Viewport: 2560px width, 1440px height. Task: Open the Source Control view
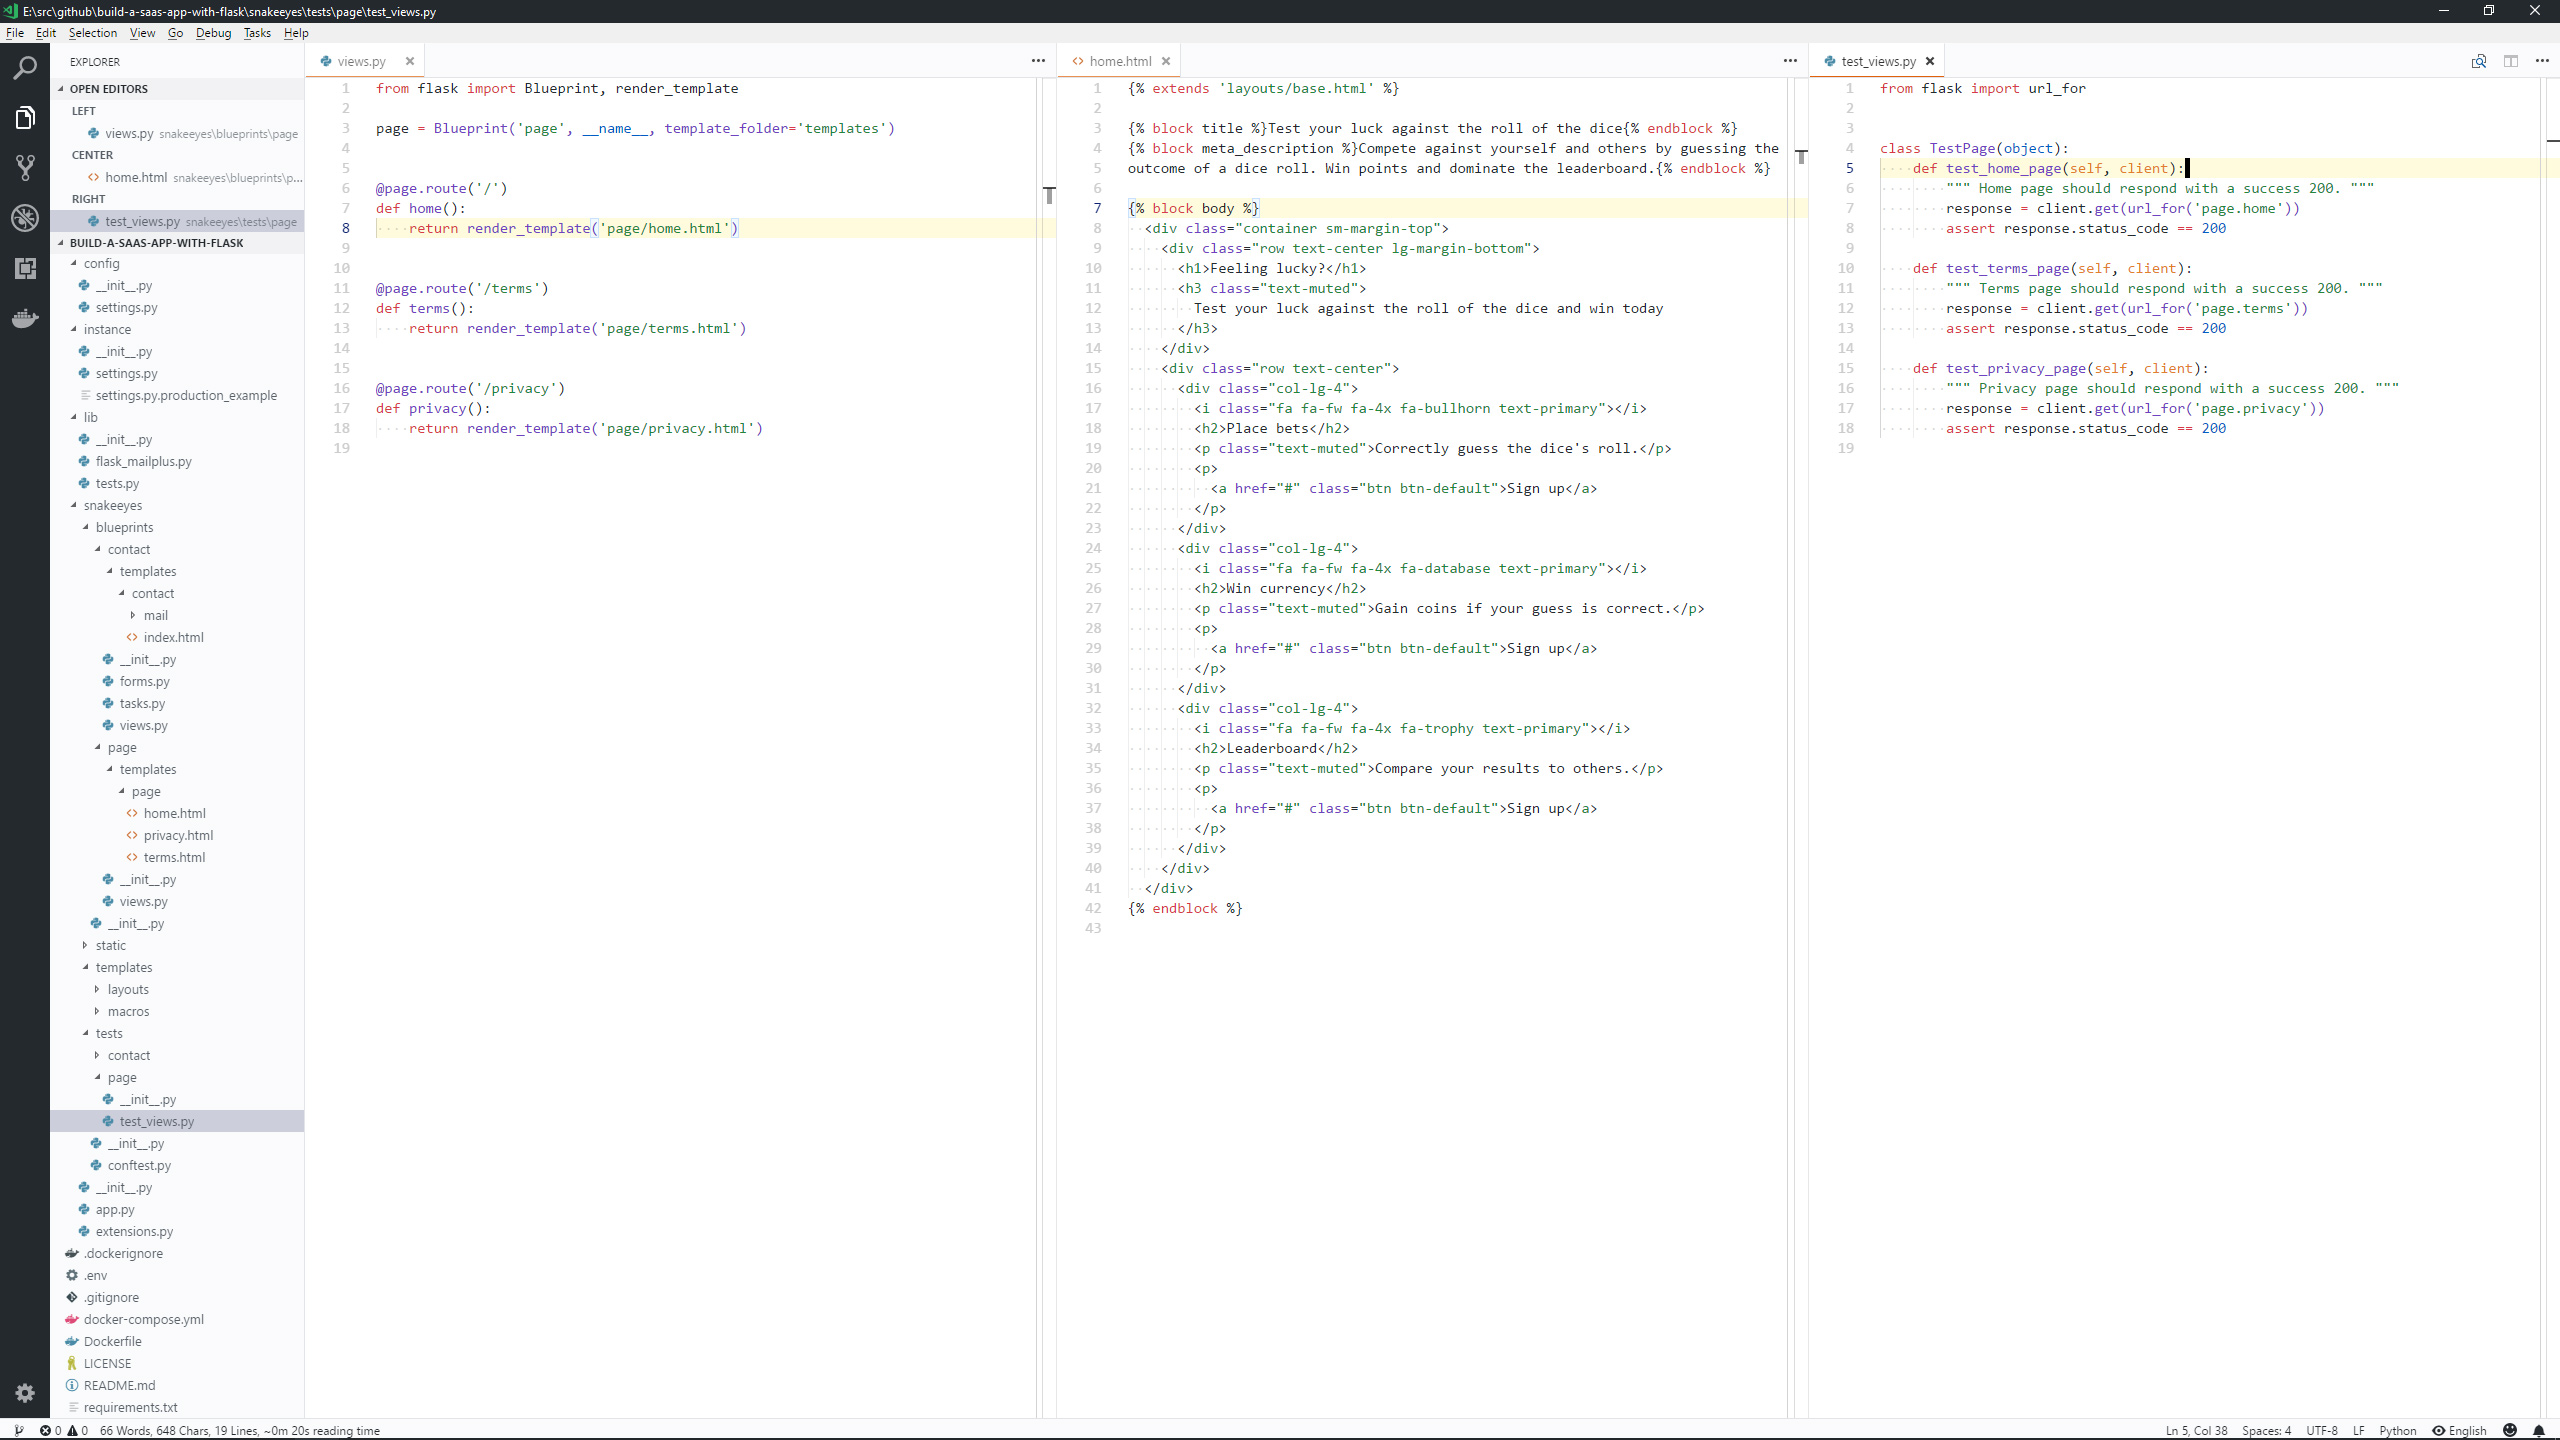click(25, 167)
